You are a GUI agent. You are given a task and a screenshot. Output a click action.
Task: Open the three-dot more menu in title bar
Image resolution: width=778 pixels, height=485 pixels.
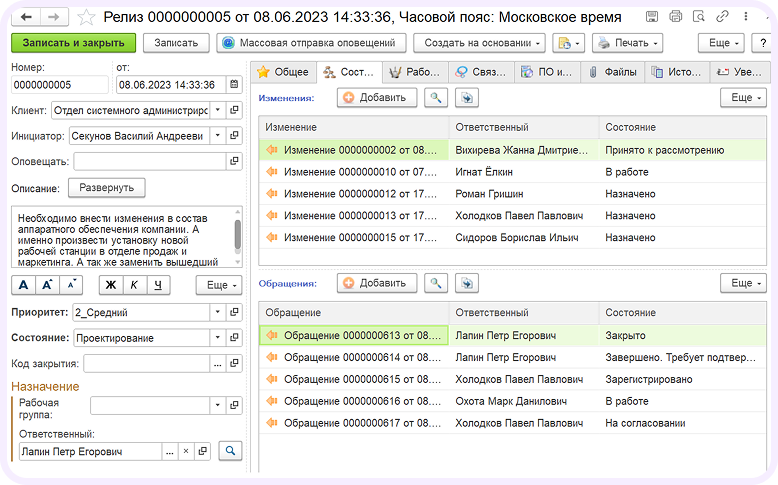[x=745, y=16]
